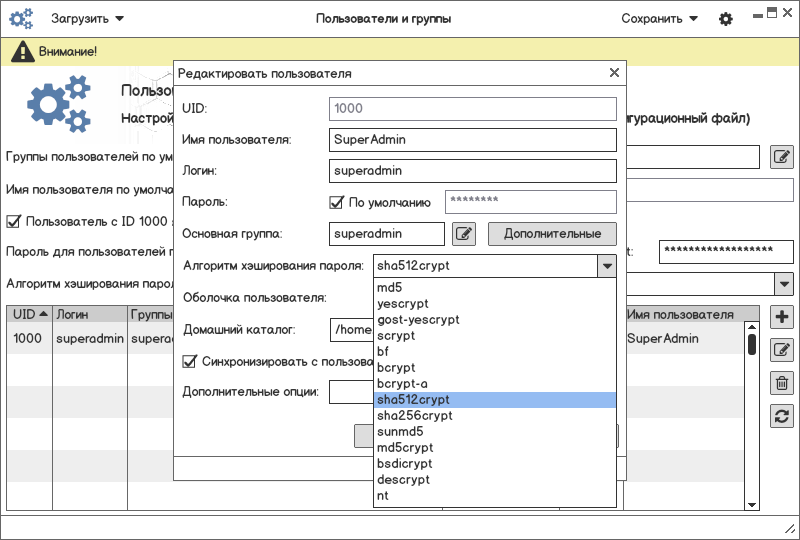Screen dimensions: 800x540
Task: Toggle the "Синхронизировать" checkbox
Action: coord(190,361)
